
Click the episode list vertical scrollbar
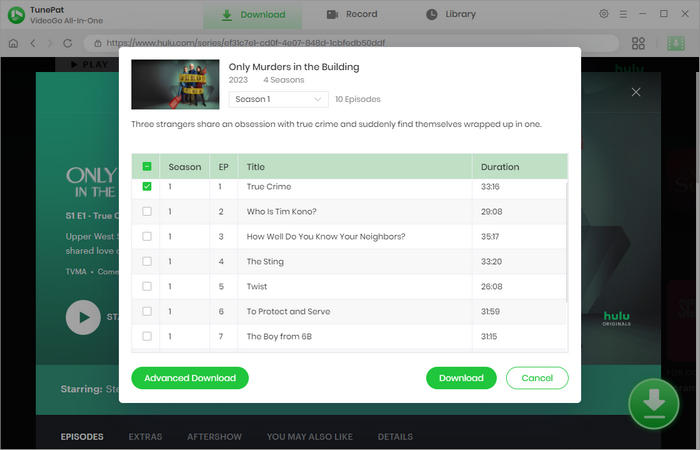click(x=567, y=242)
